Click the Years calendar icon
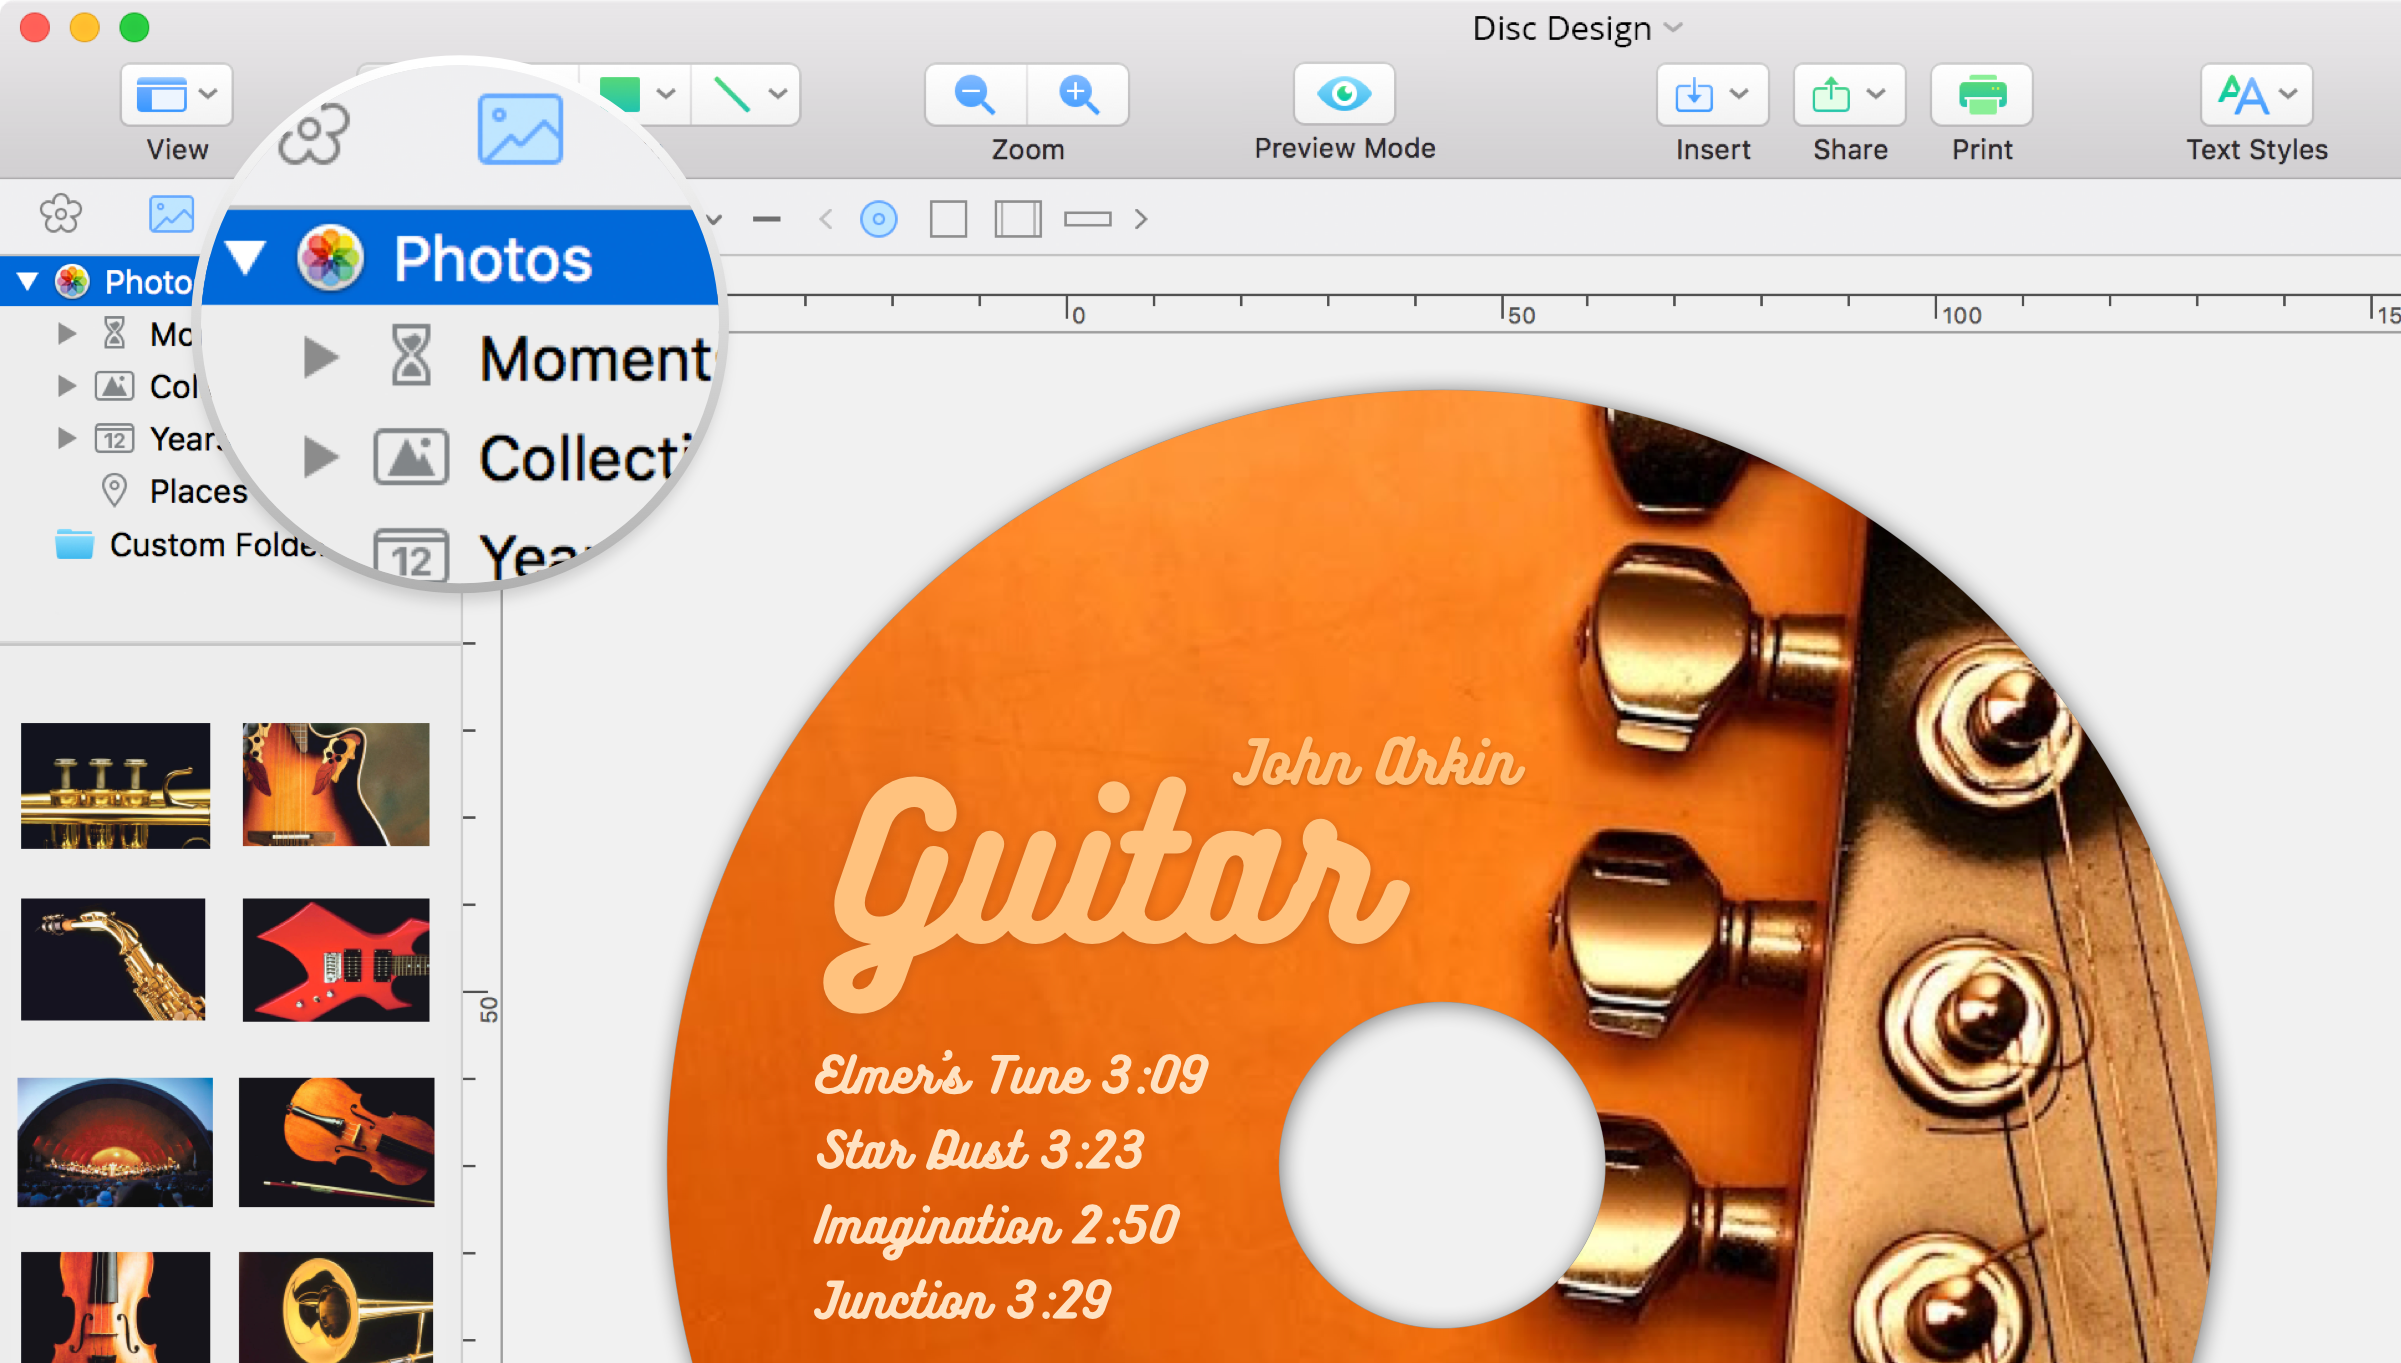Screen dimensions: 2401x1363 [x=115, y=439]
